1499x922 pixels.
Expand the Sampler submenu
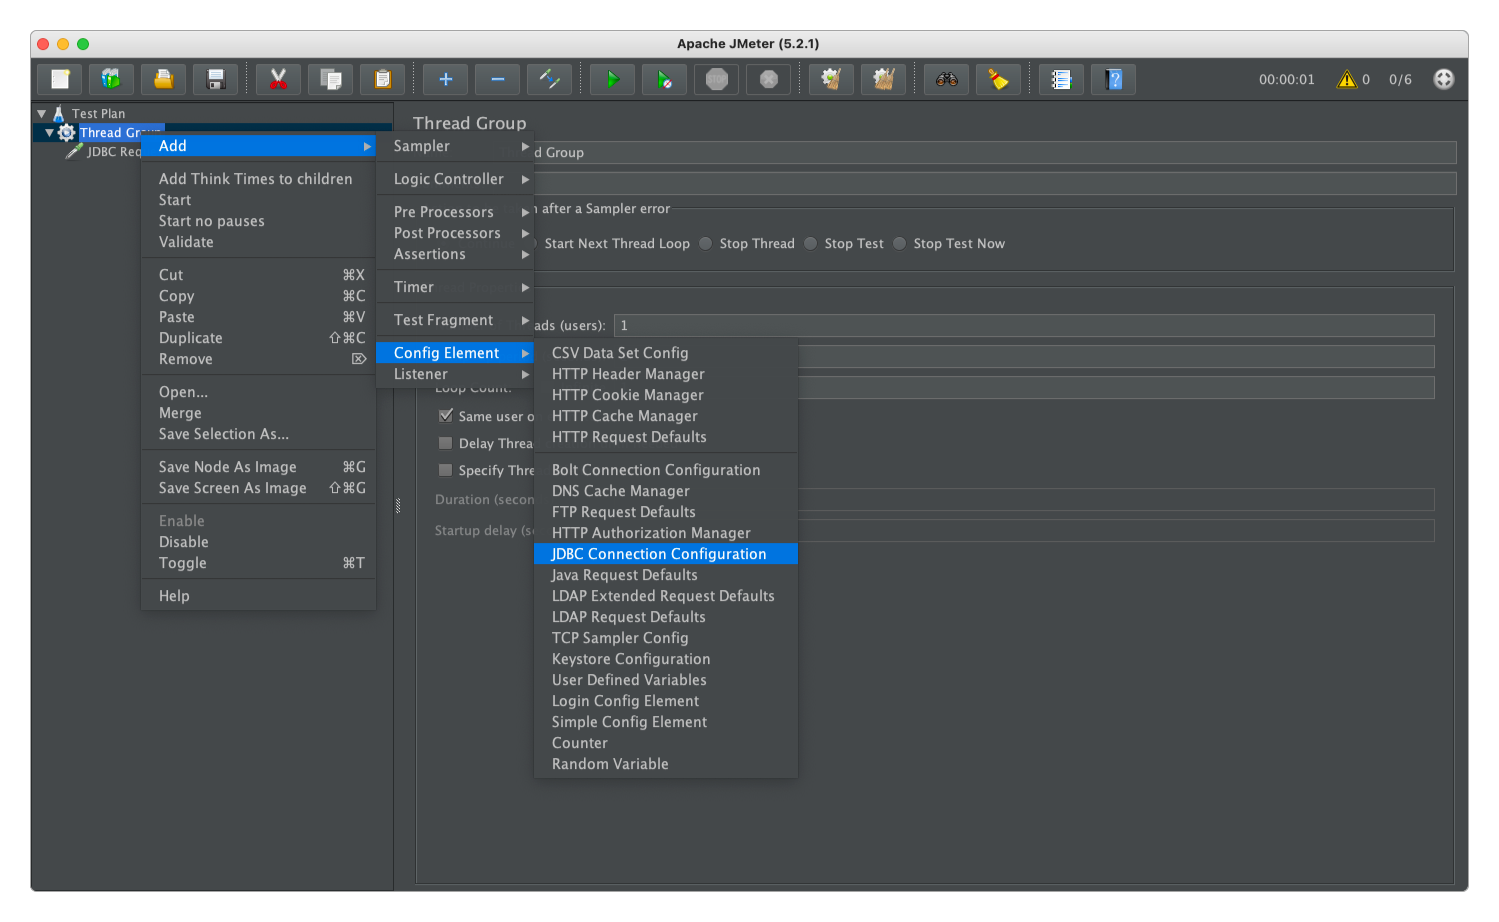pos(455,146)
